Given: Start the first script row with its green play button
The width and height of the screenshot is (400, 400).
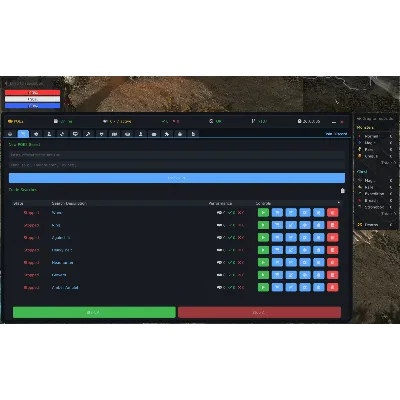Looking at the screenshot, I should [263, 212].
